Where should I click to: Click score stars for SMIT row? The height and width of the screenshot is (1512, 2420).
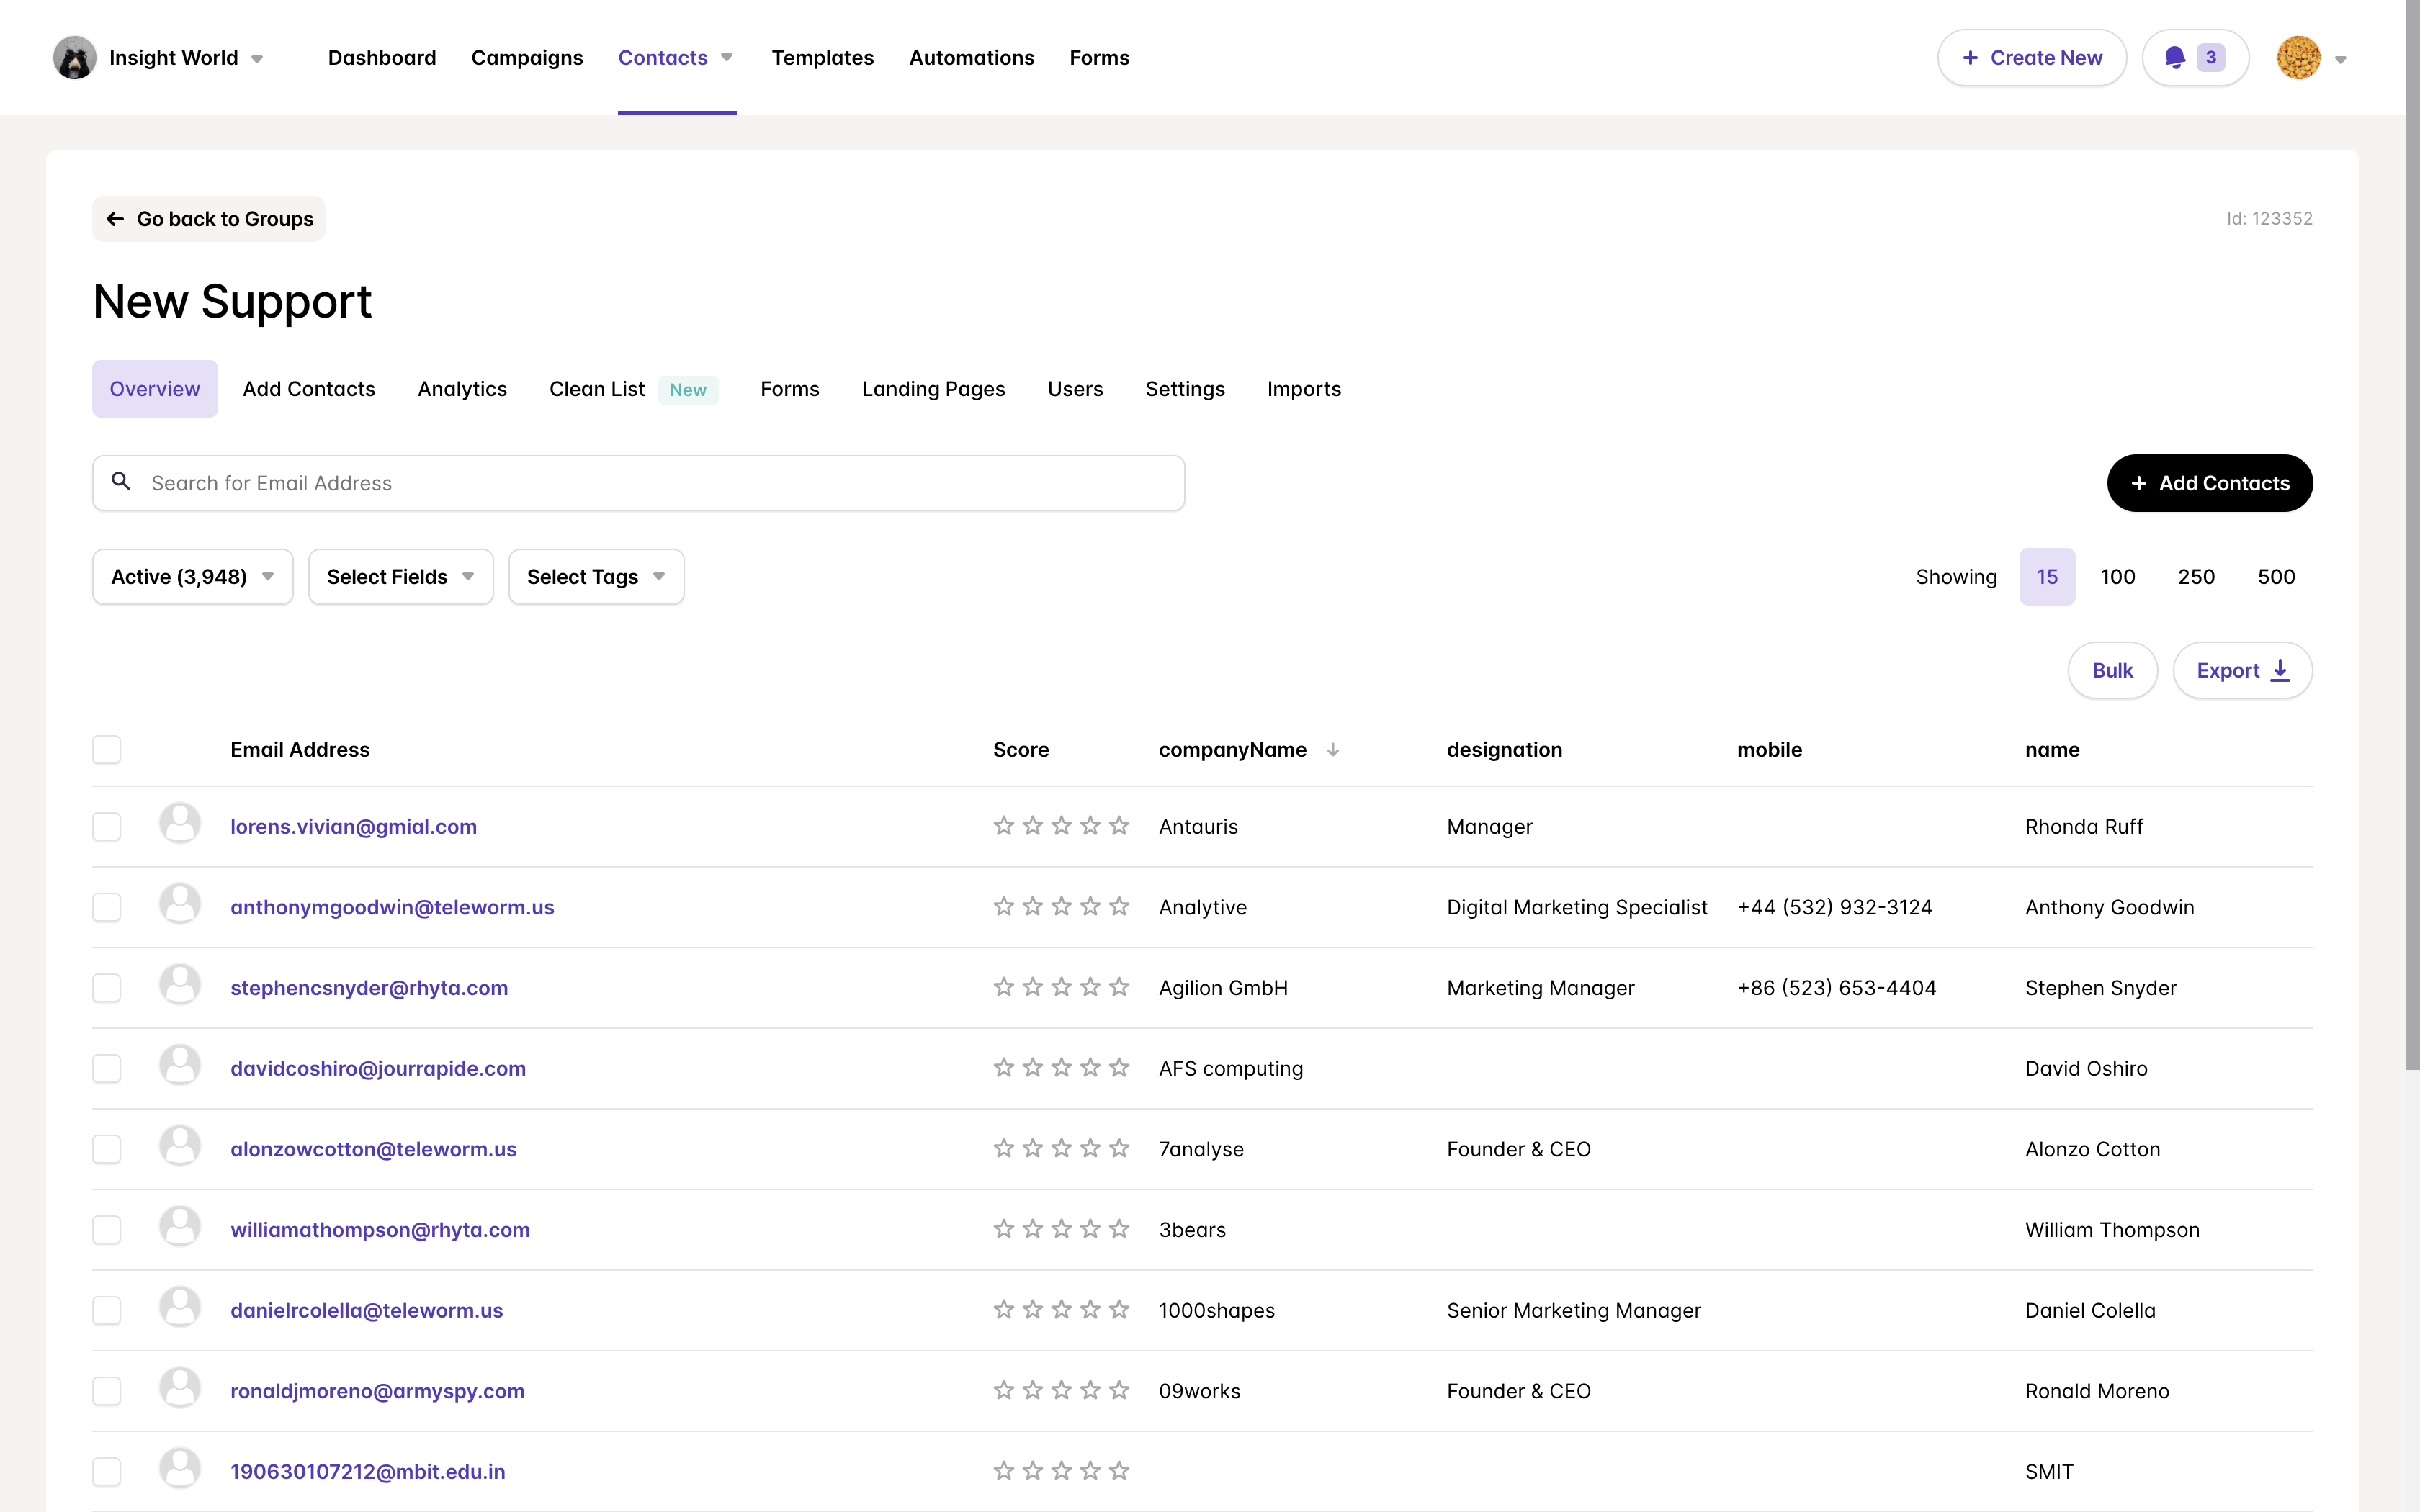(1061, 1471)
